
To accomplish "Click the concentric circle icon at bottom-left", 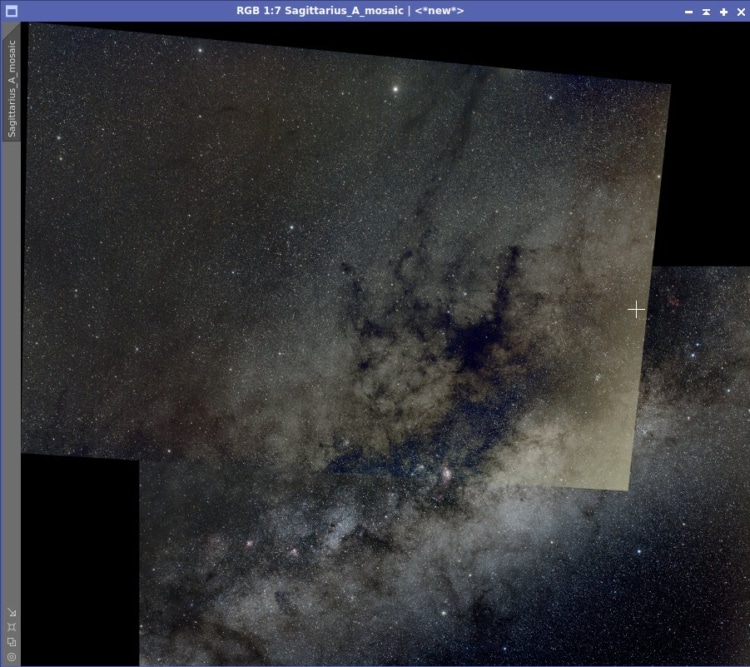I will (x=12, y=657).
